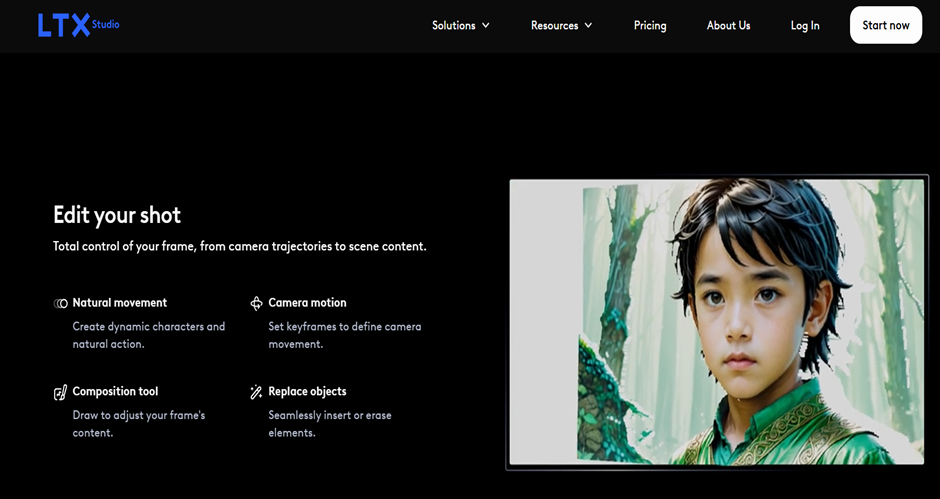
Task: Open the About Us page
Action: [728, 26]
